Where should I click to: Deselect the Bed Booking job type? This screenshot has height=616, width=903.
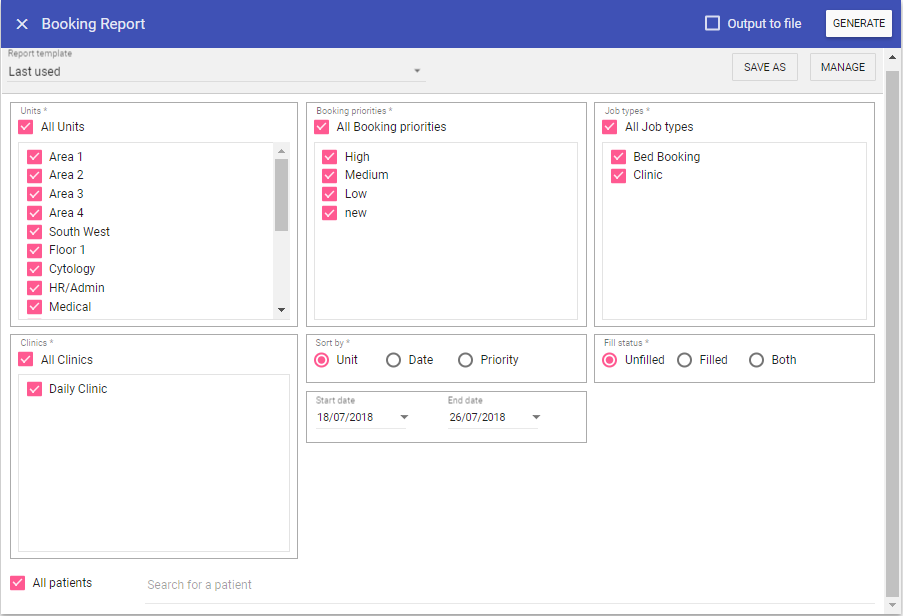click(618, 157)
